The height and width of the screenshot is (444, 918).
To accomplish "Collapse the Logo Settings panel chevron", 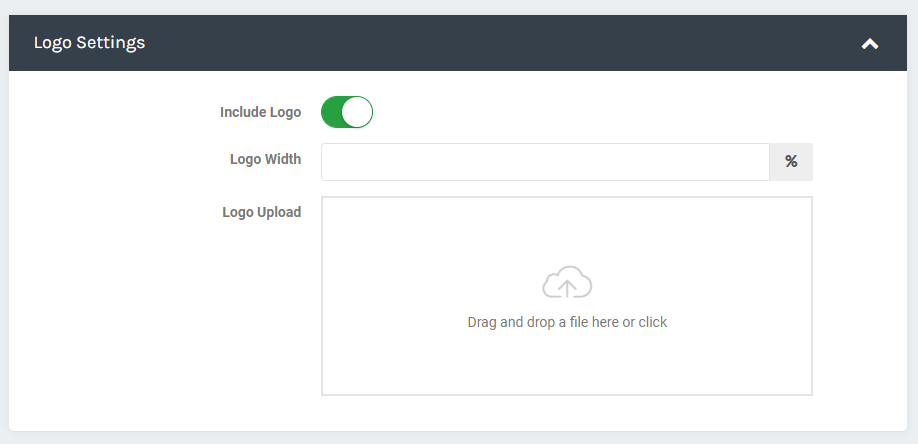I will point(870,43).
